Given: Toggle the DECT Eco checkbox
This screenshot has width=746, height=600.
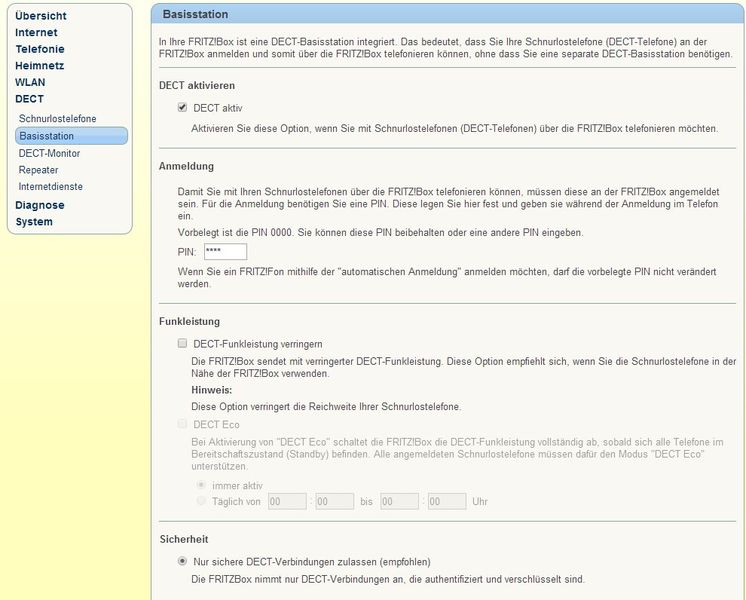Looking at the screenshot, I should [182, 423].
